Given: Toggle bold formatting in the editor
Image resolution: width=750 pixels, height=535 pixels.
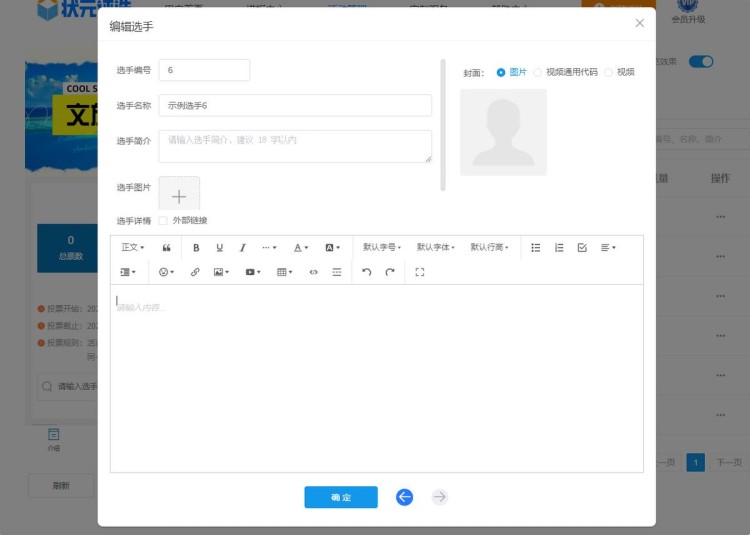Looking at the screenshot, I should [196, 247].
